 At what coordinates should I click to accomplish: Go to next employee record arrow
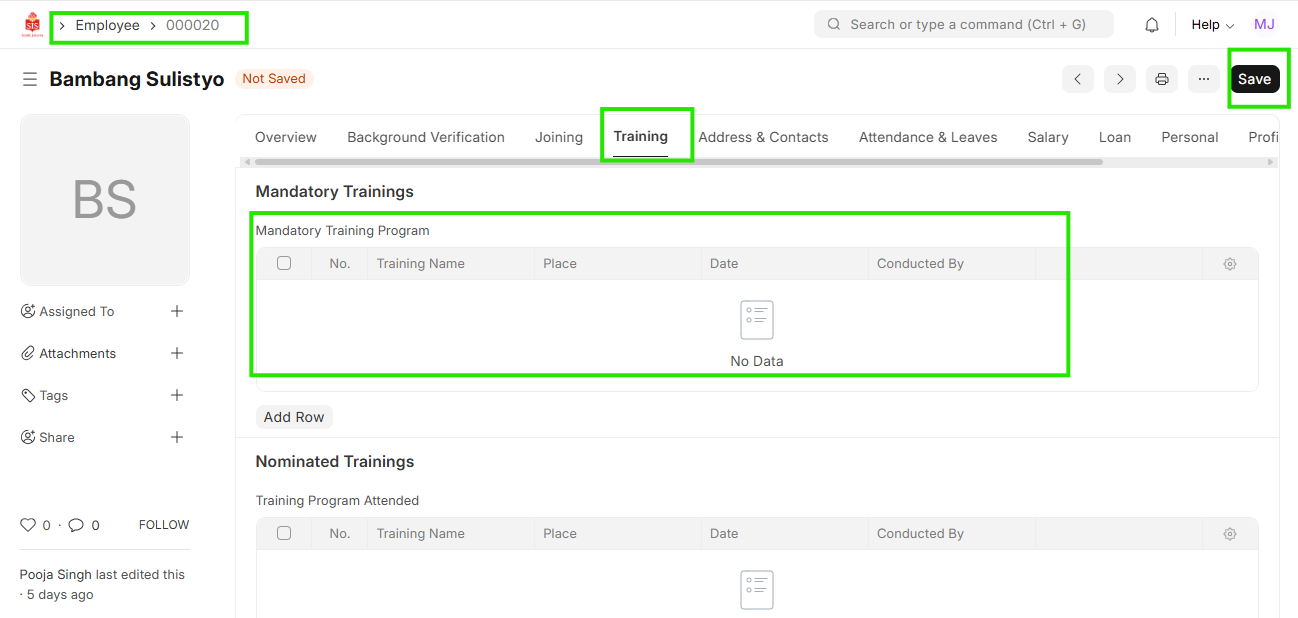[1119, 79]
